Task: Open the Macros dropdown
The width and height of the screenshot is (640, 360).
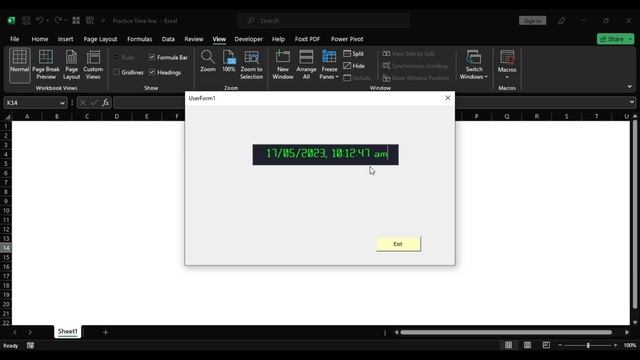Action: [507, 64]
